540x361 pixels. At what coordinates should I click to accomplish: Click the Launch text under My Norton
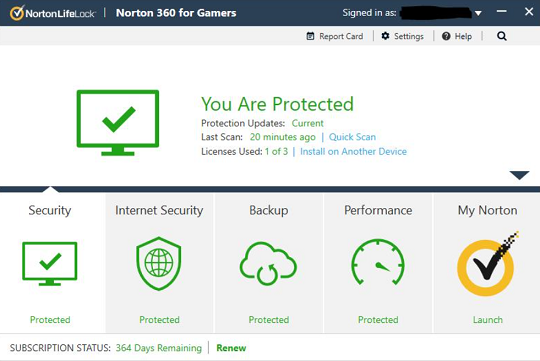point(488,320)
